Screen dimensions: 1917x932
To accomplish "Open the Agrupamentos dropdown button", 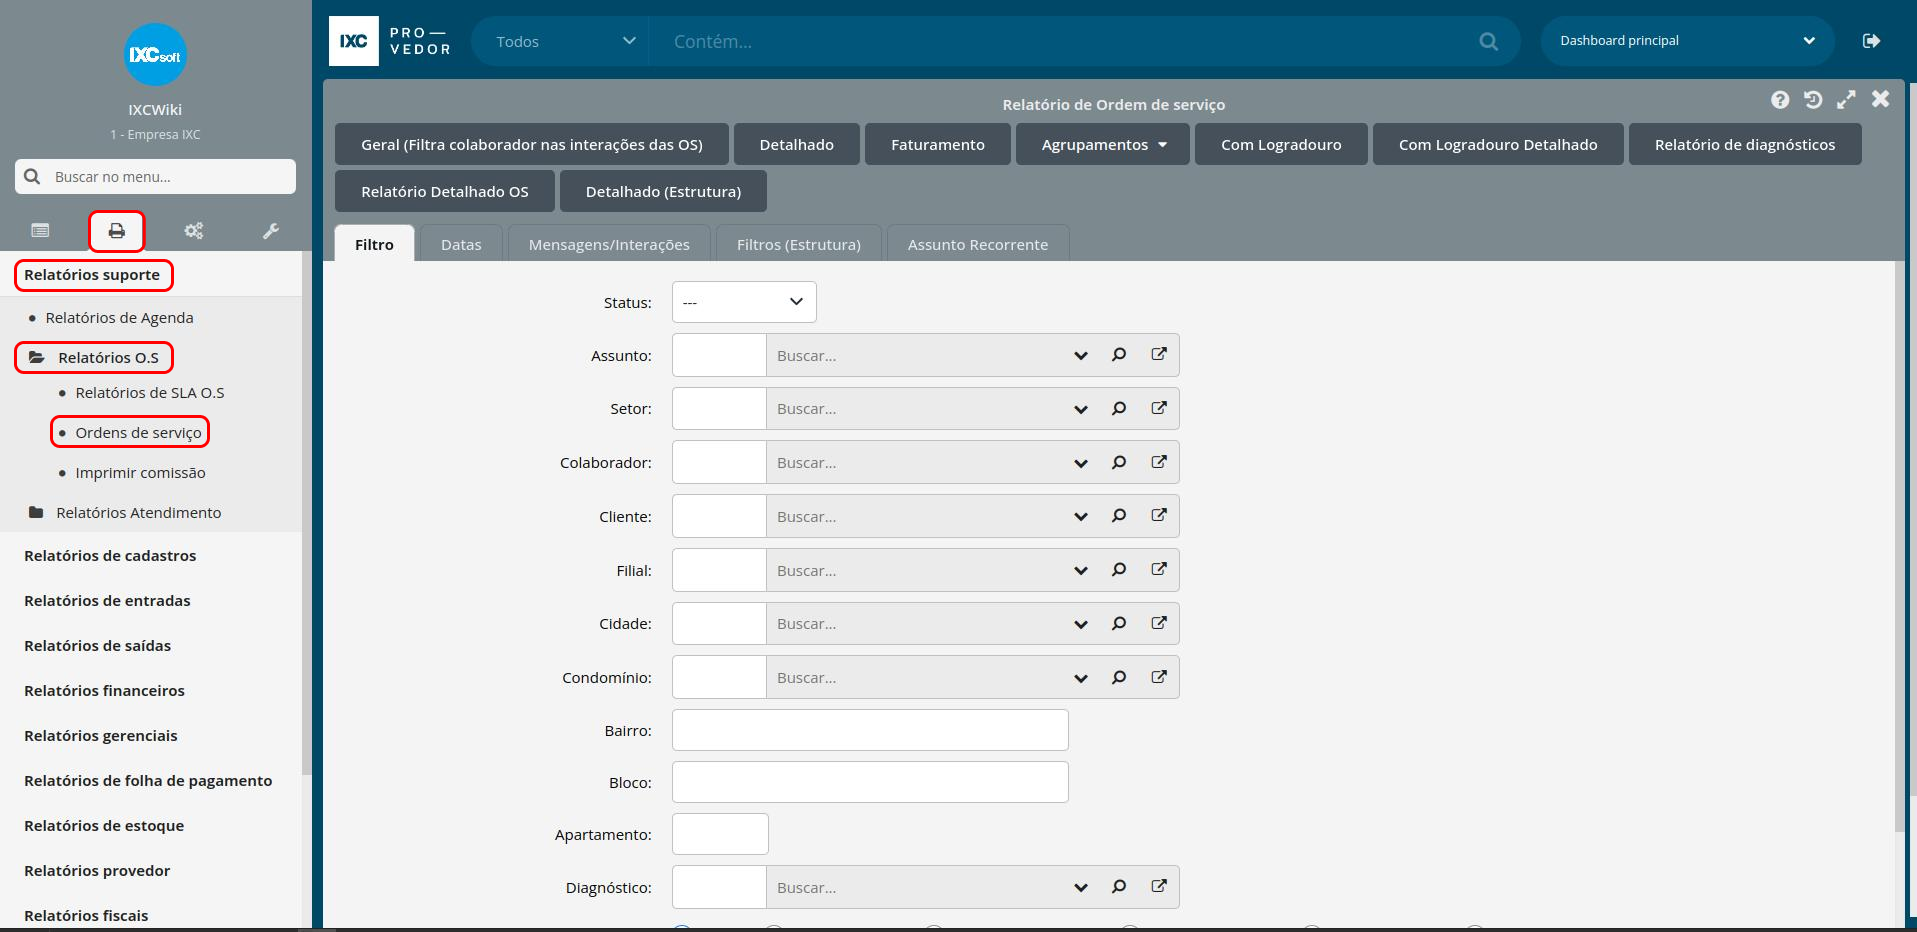I will pos(1103,144).
